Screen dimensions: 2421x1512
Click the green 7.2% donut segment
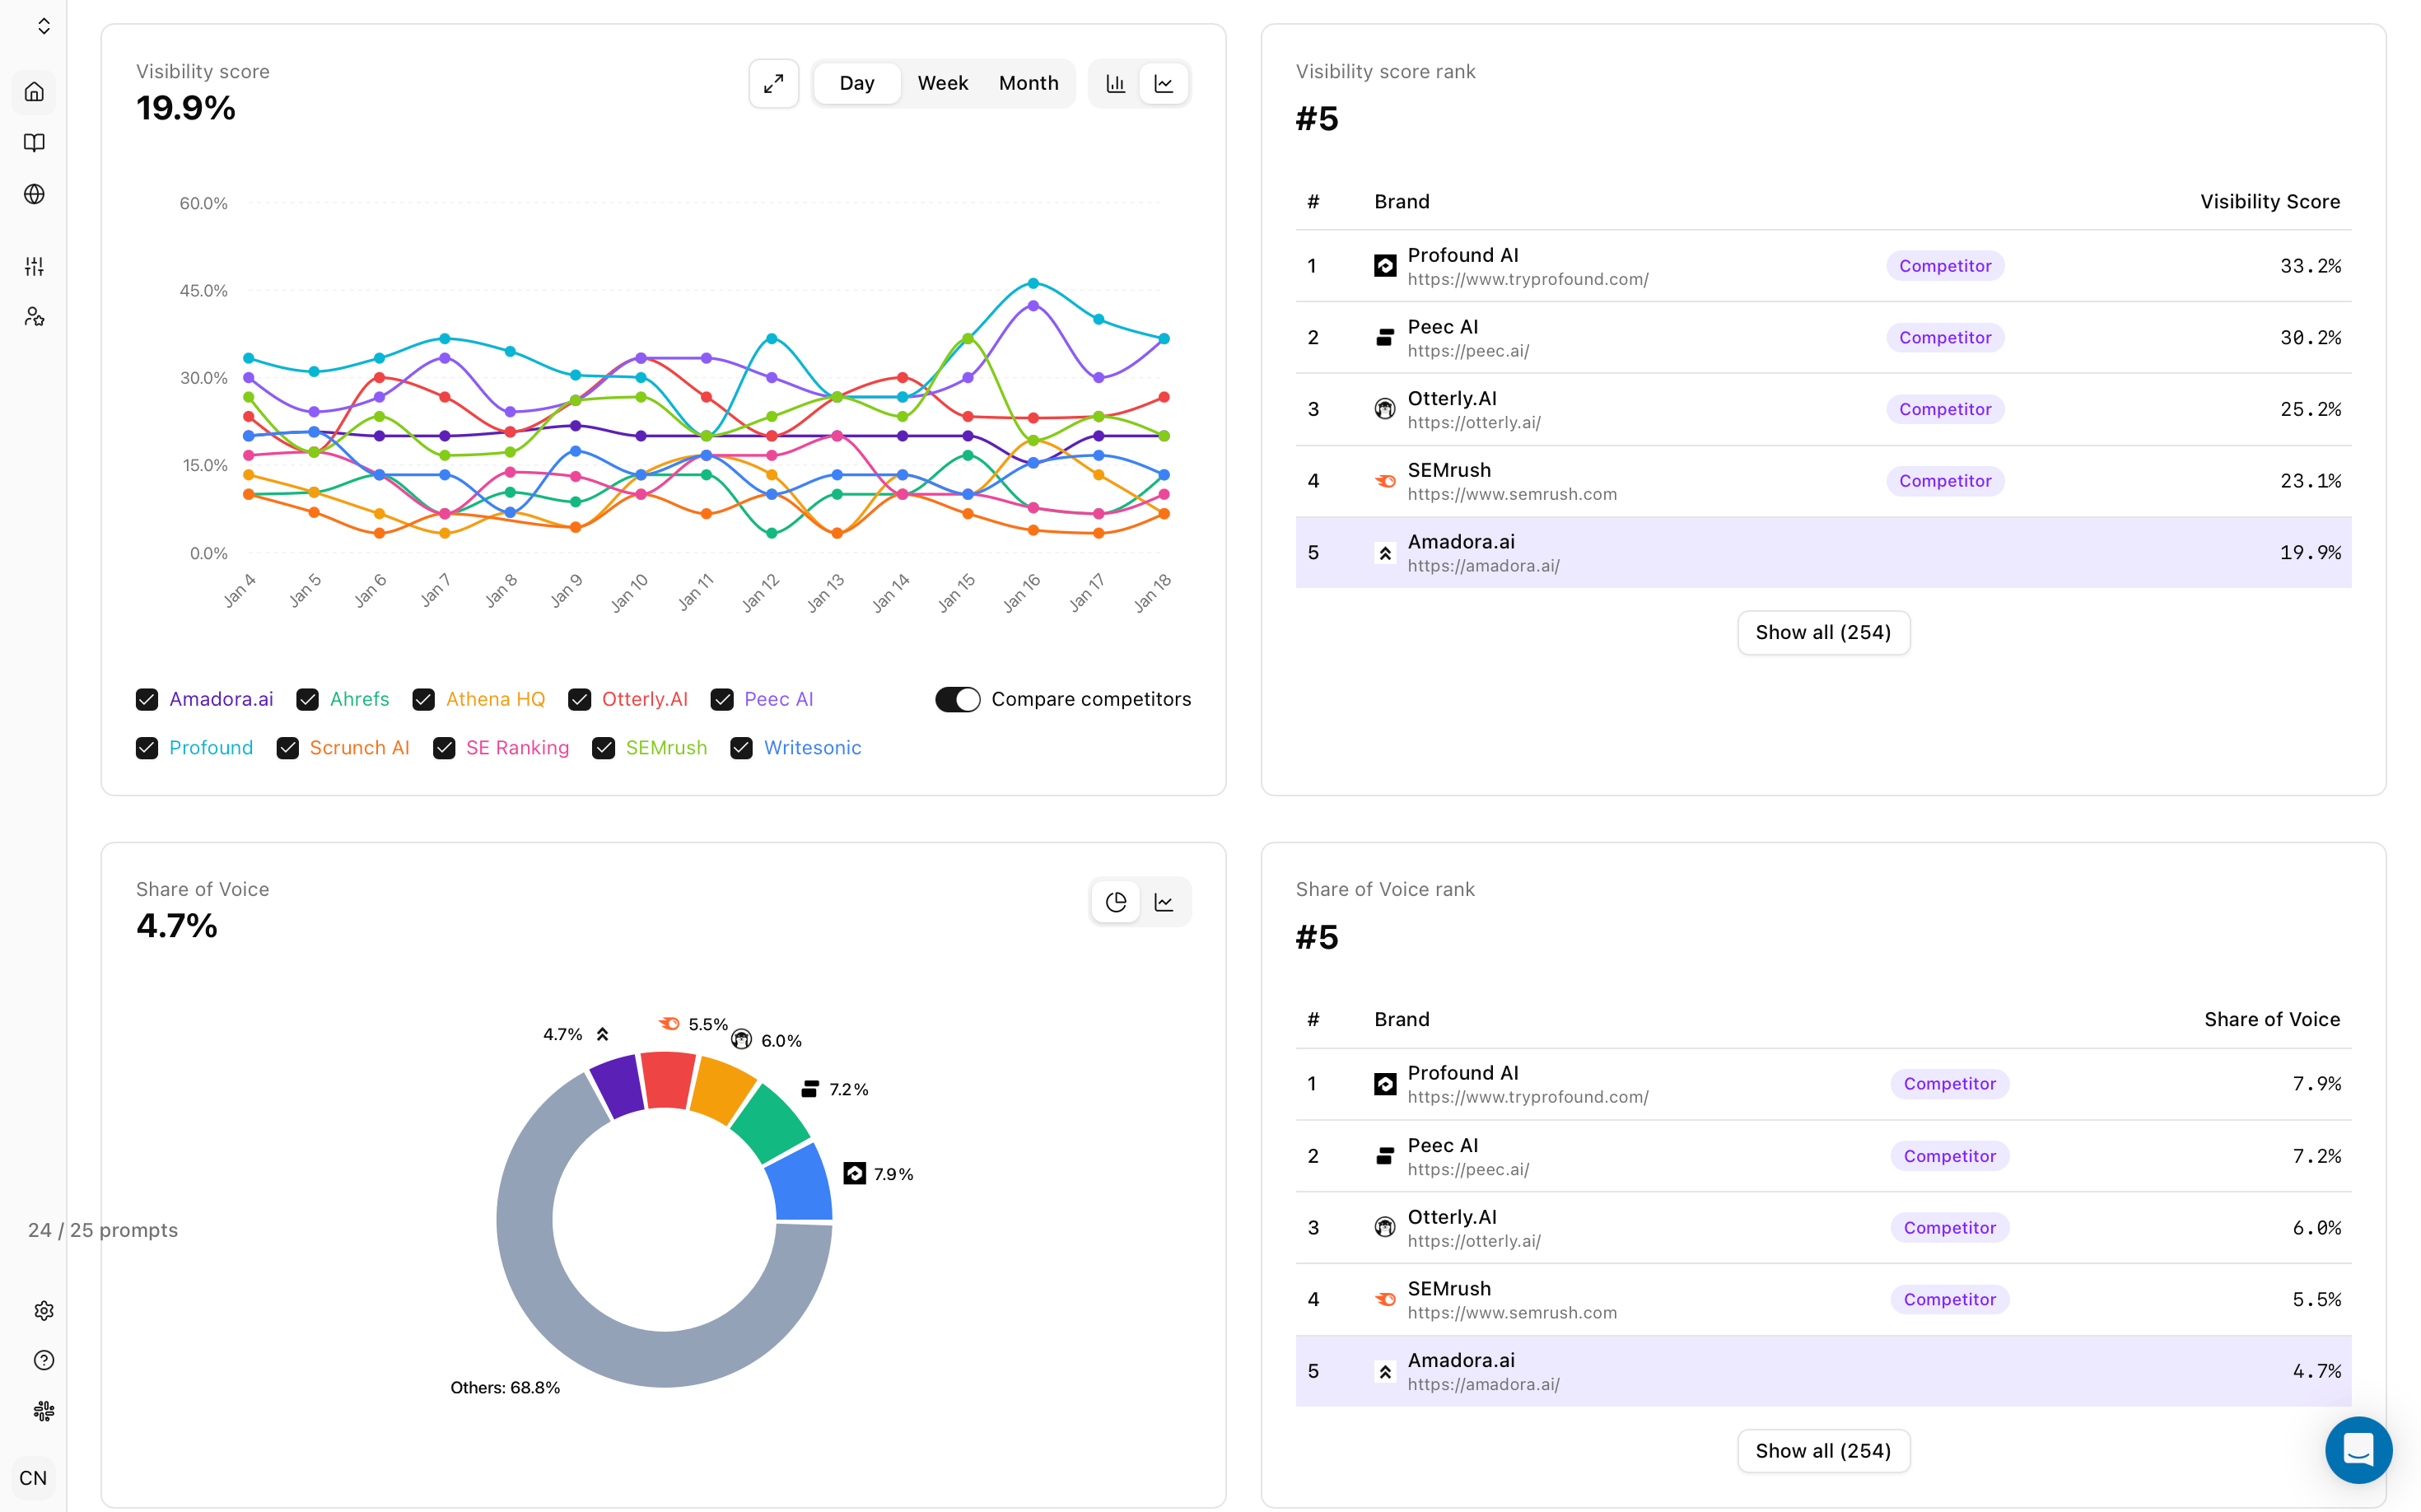point(771,1123)
